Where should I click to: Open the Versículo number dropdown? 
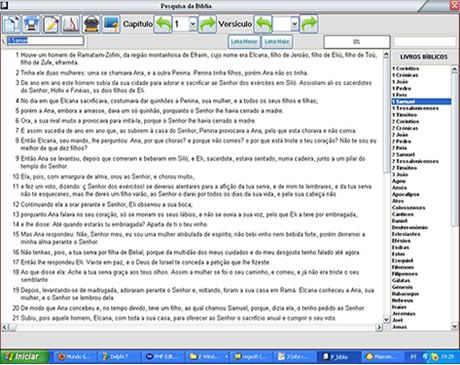(x=295, y=24)
